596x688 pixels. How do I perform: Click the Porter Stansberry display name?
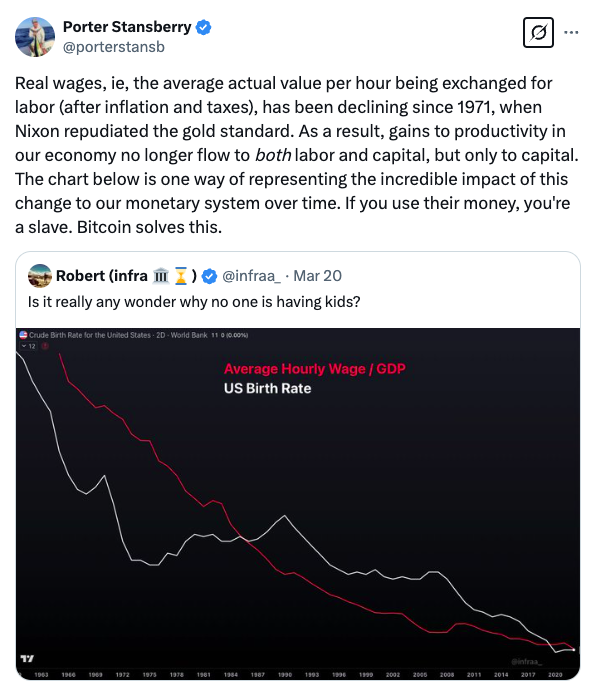click(127, 27)
